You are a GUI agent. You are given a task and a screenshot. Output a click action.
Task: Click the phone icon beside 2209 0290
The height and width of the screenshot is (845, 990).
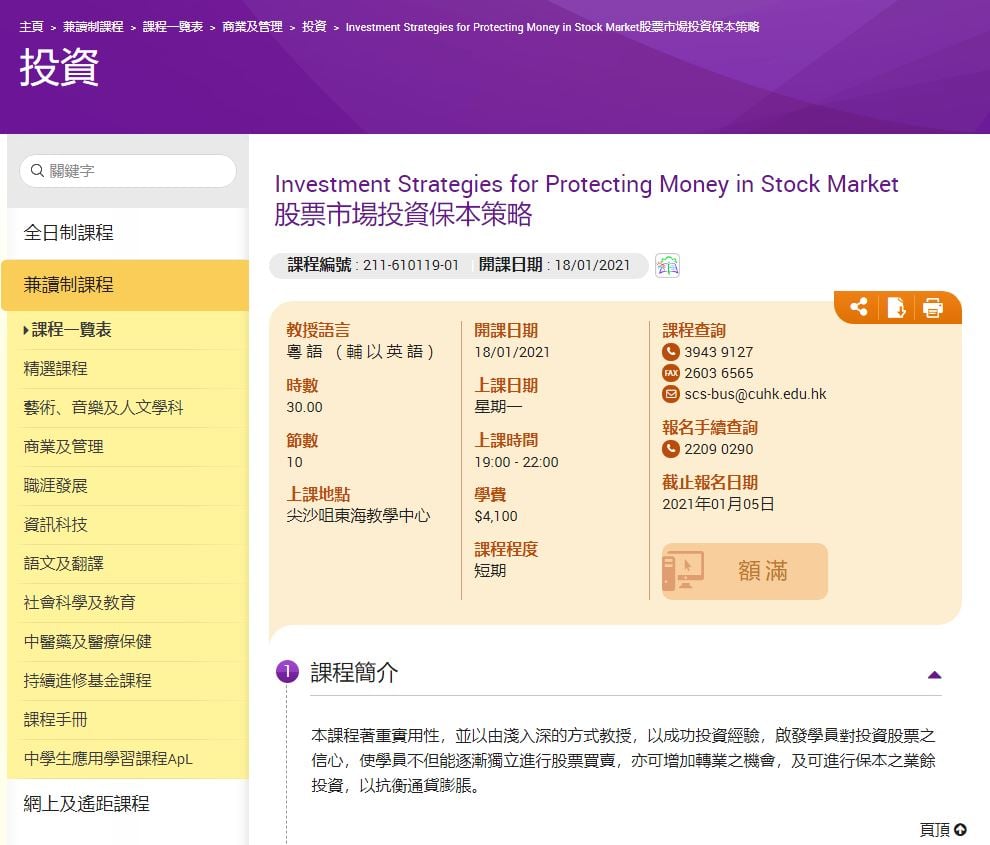coord(671,449)
